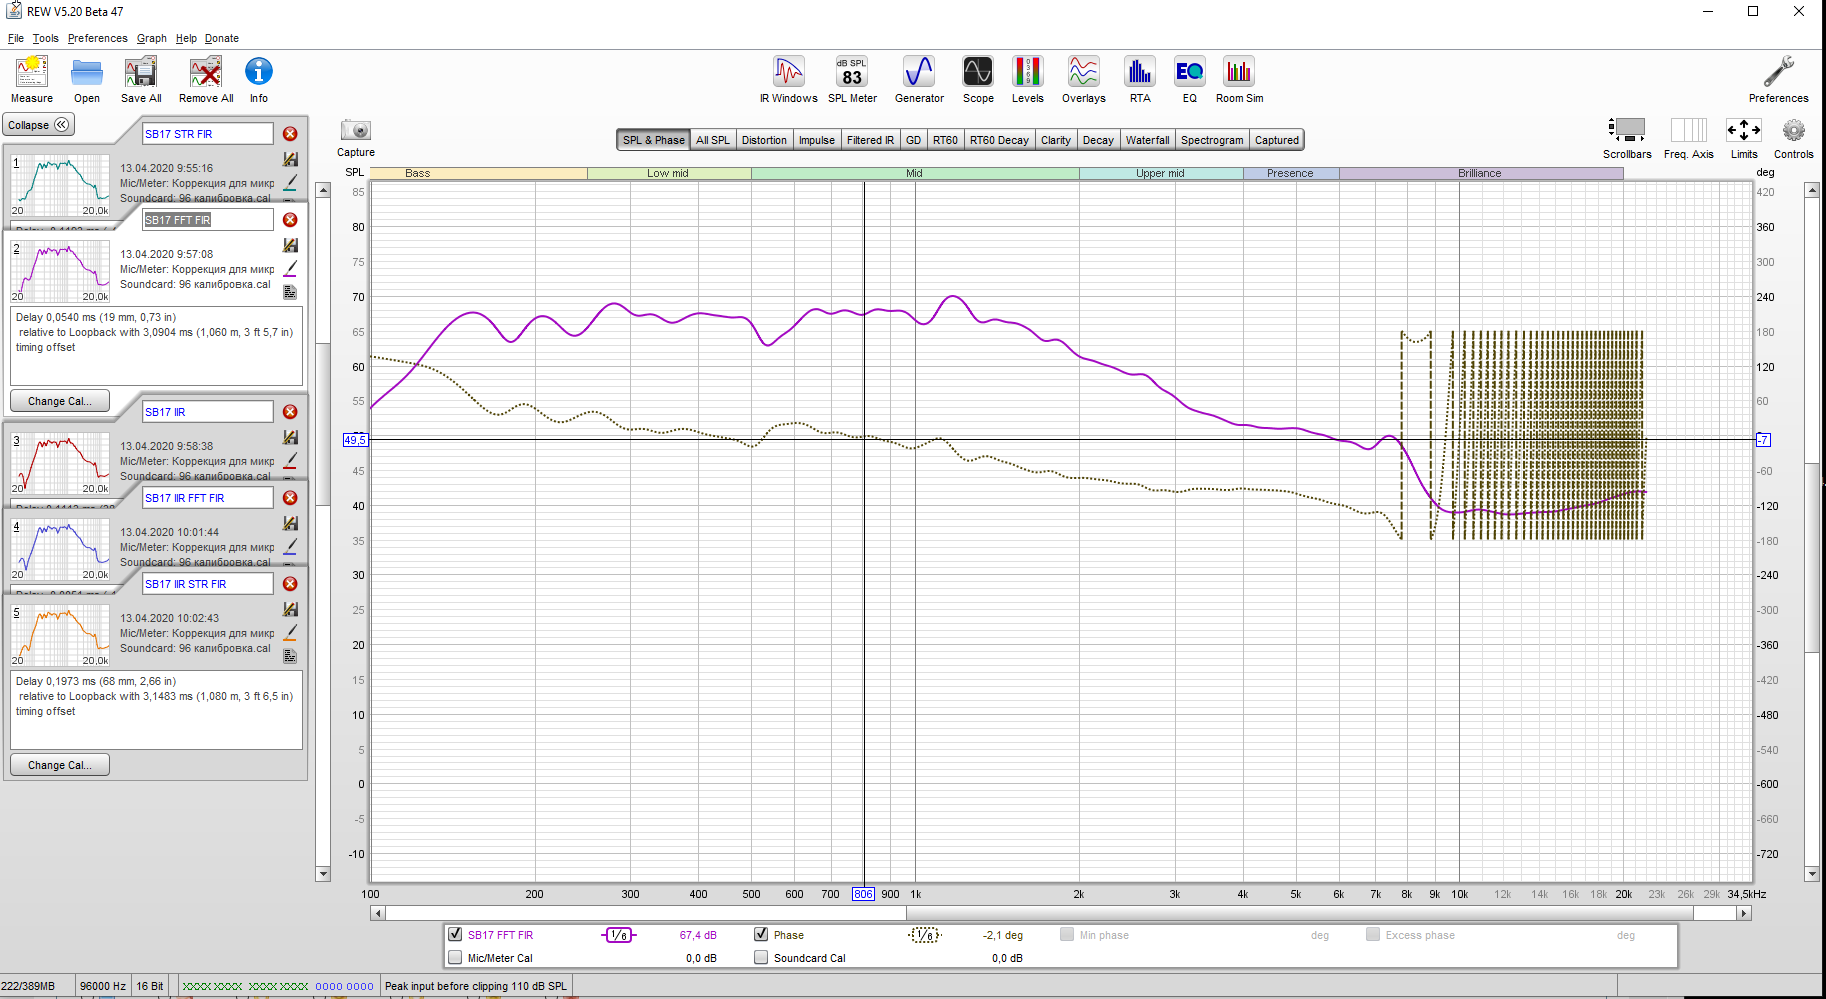
Task: Open the Tools menu
Action: 46,38
